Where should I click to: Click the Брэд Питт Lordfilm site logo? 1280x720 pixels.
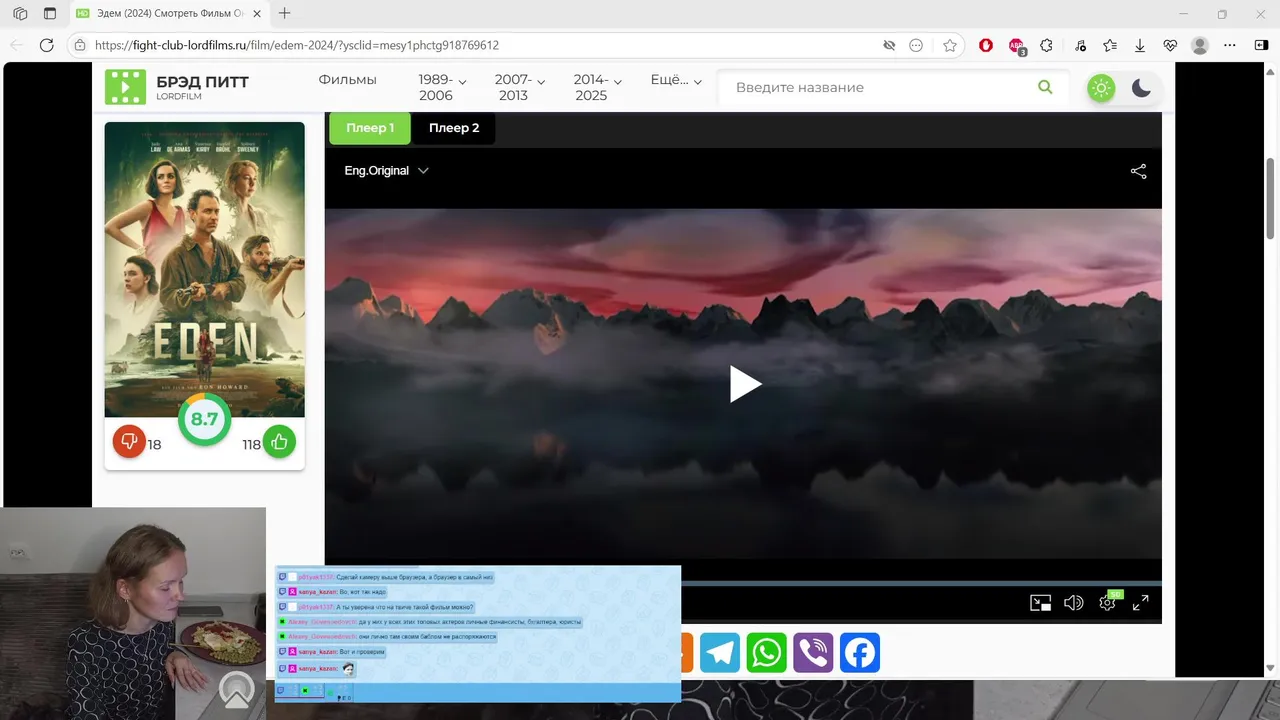pos(177,87)
